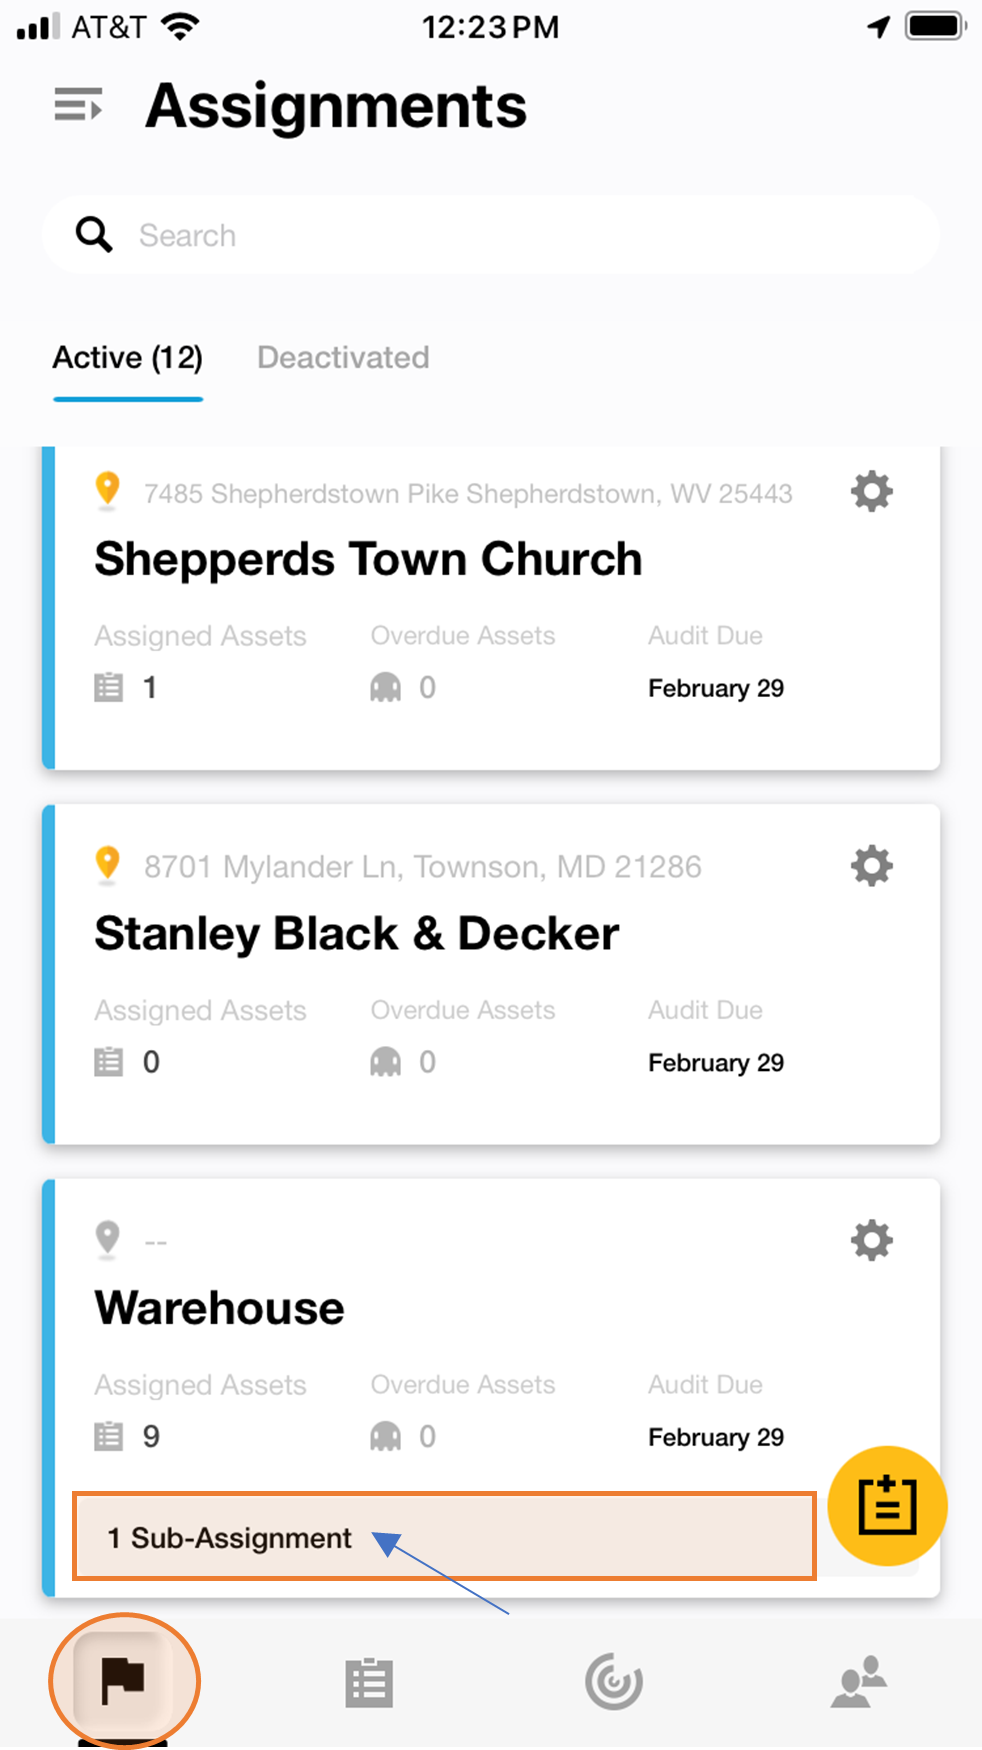This screenshot has width=982, height=1750.
Task: Open settings gear for Stanley Black & Decker
Action: [871, 866]
